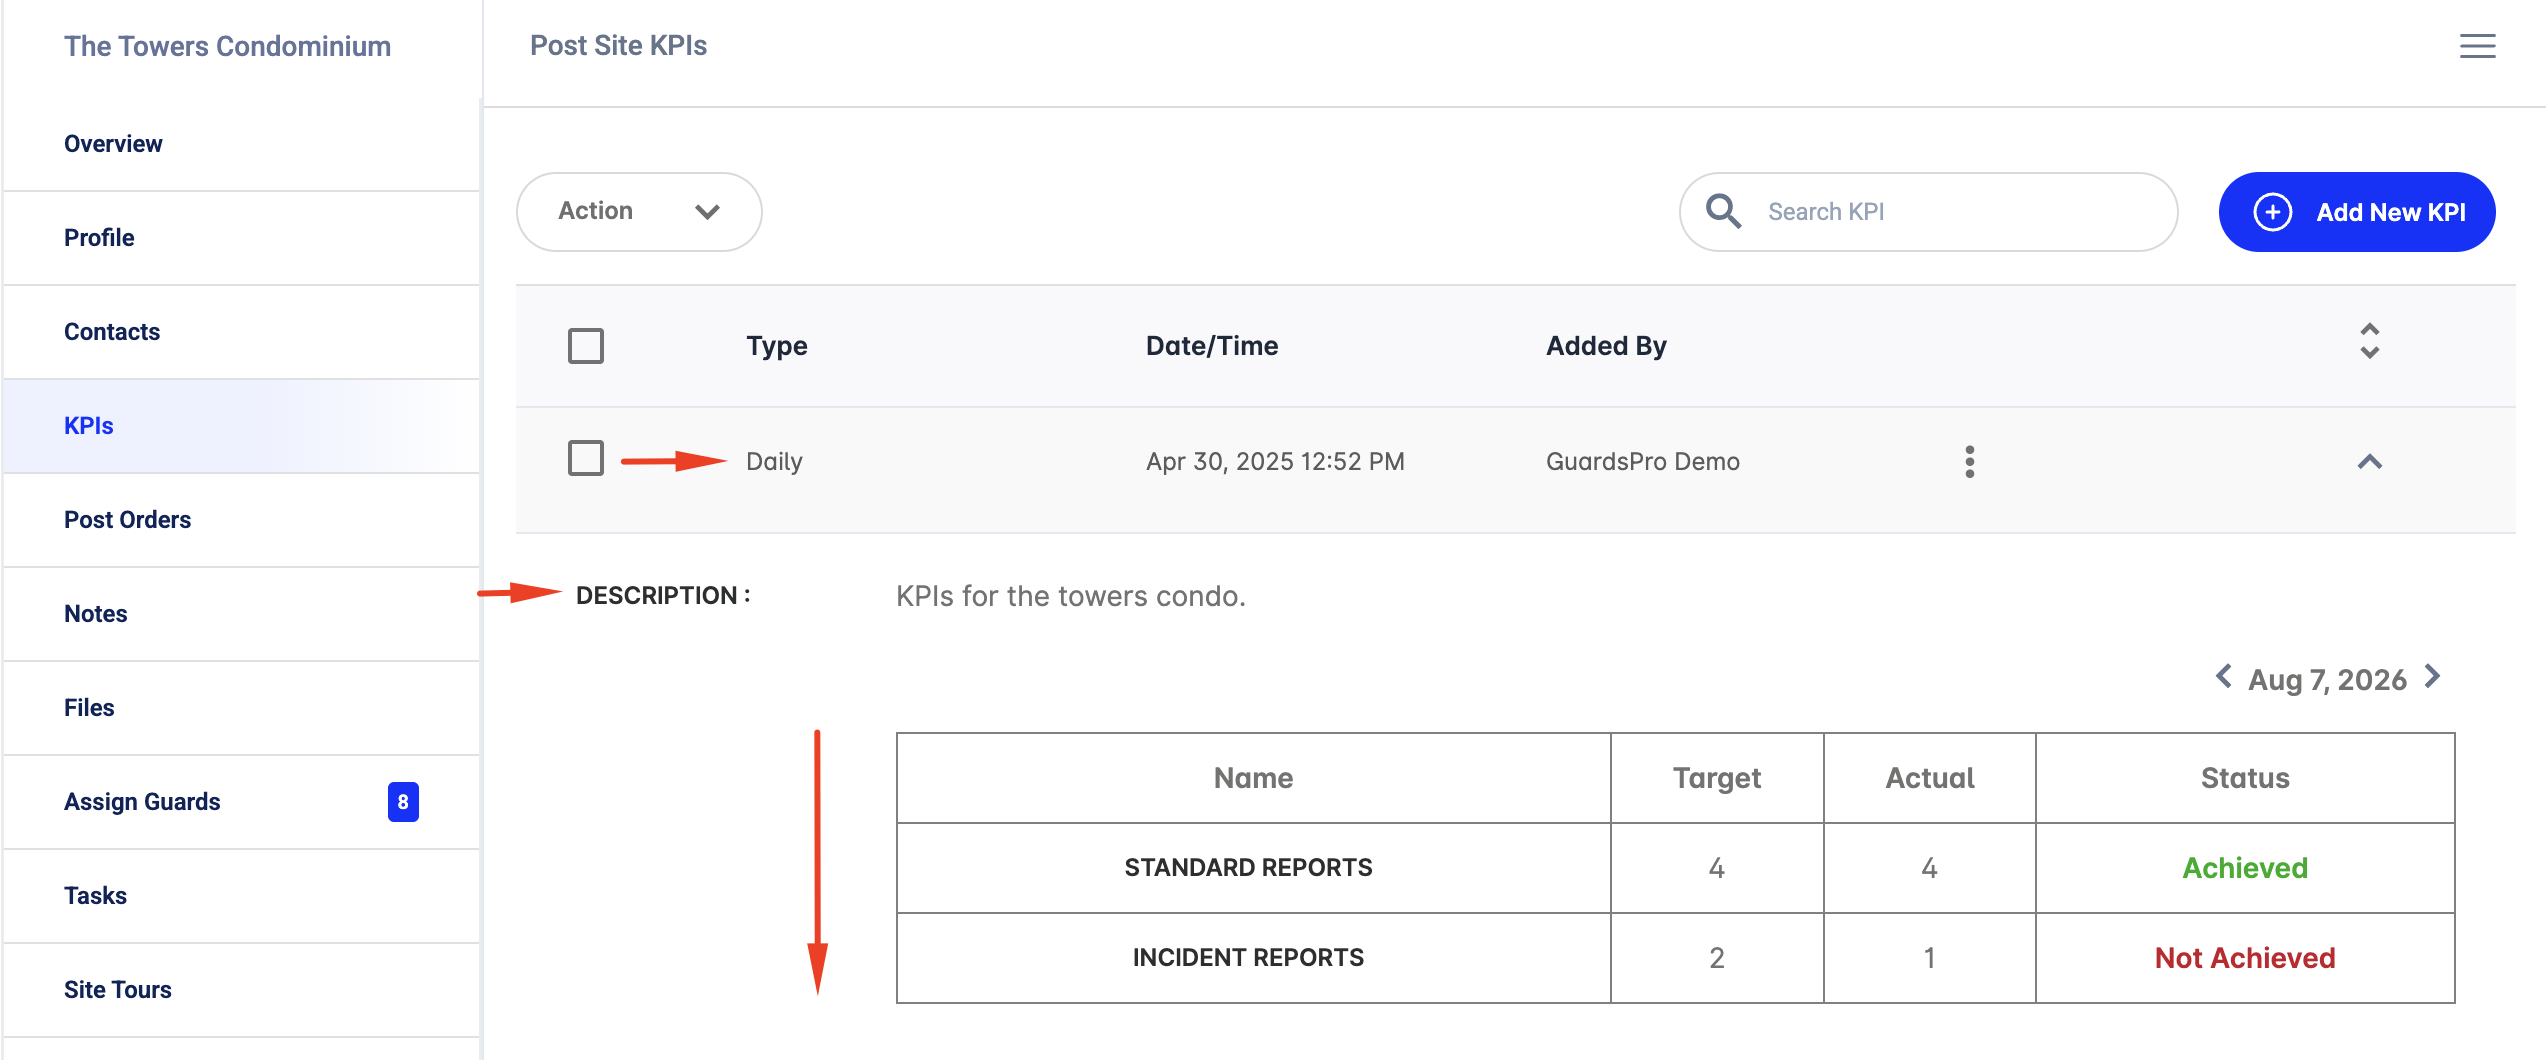Open Tasks in the sidebar
This screenshot has height=1060, width=2546.
tap(242, 896)
